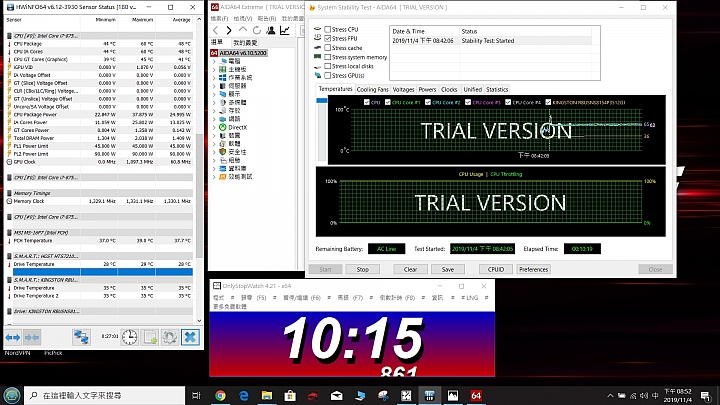Expand 顯示 node in AIDA64 tree
This screenshot has height=405, width=720.
[214, 94]
